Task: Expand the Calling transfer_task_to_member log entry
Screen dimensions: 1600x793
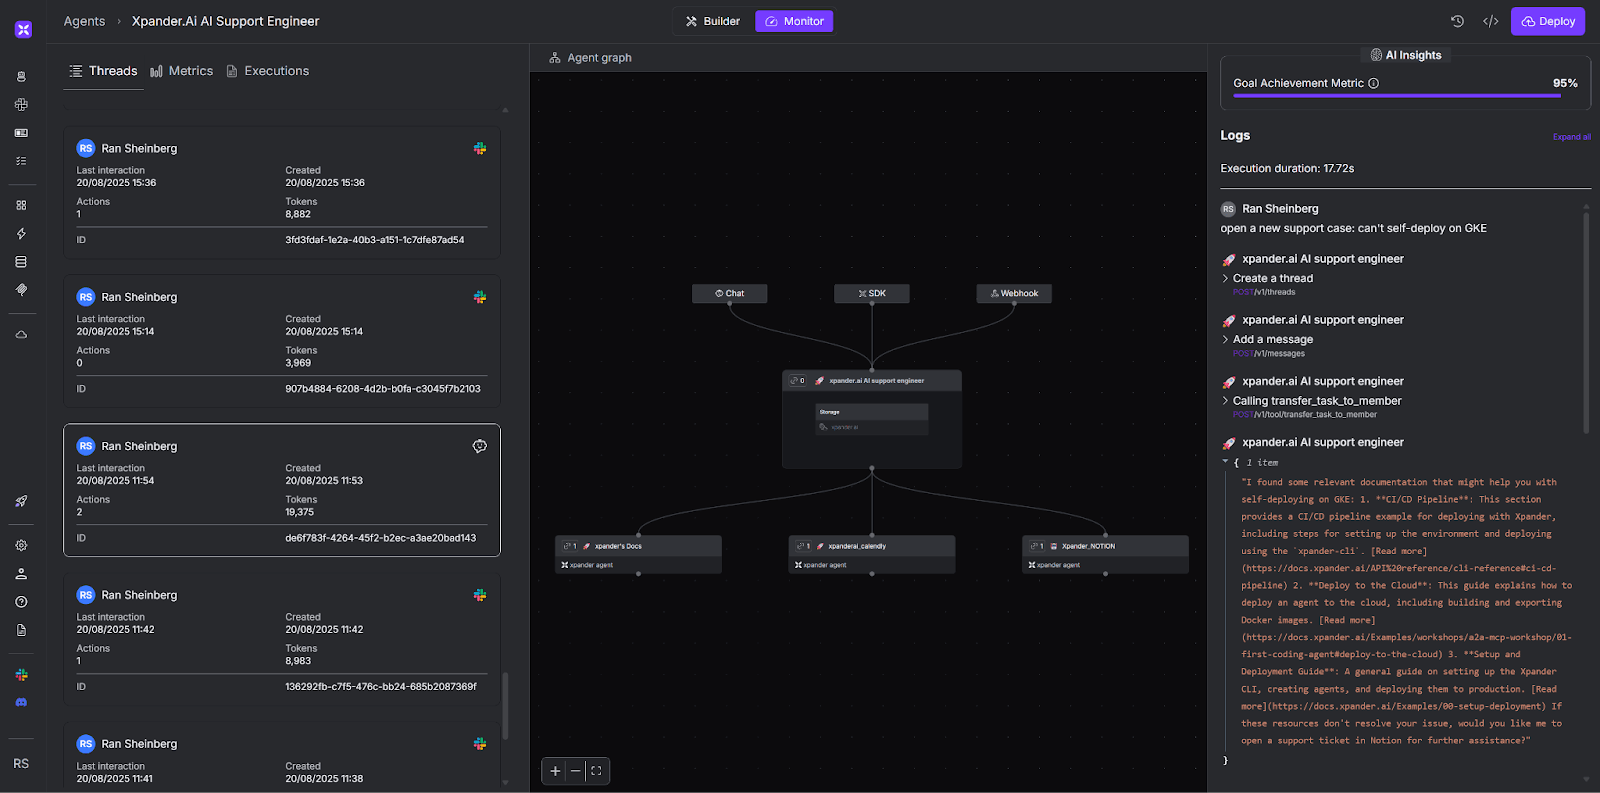Action: [x=1226, y=401]
